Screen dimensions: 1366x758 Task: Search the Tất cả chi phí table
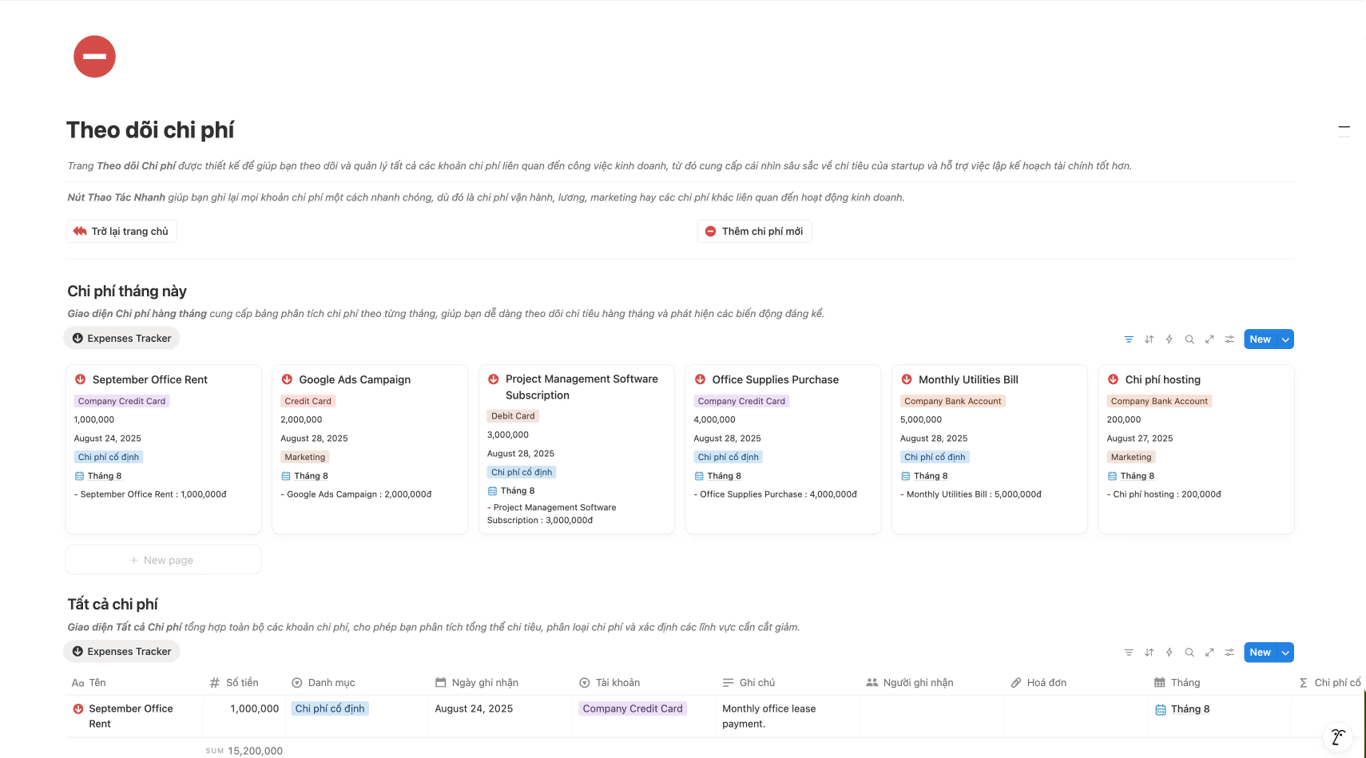(x=1189, y=652)
